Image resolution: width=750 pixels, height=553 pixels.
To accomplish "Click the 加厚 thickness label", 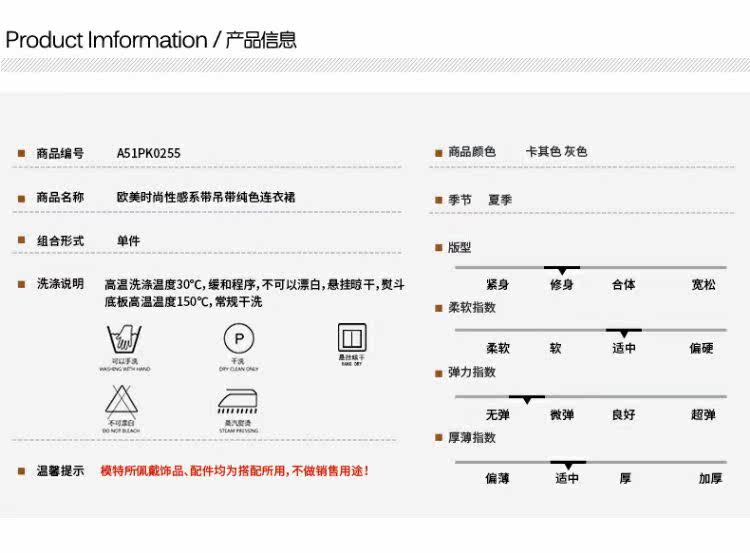I will [x=711, y=478].
